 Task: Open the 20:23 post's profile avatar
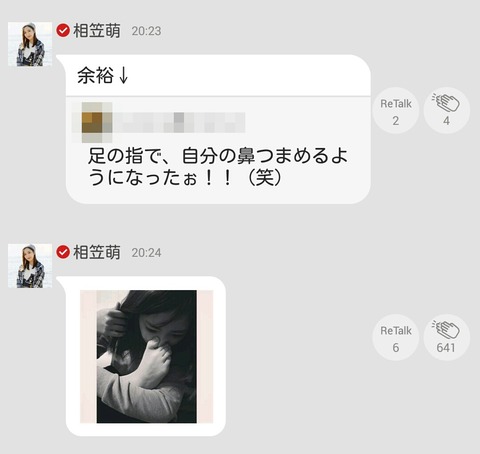coord(30,44)
